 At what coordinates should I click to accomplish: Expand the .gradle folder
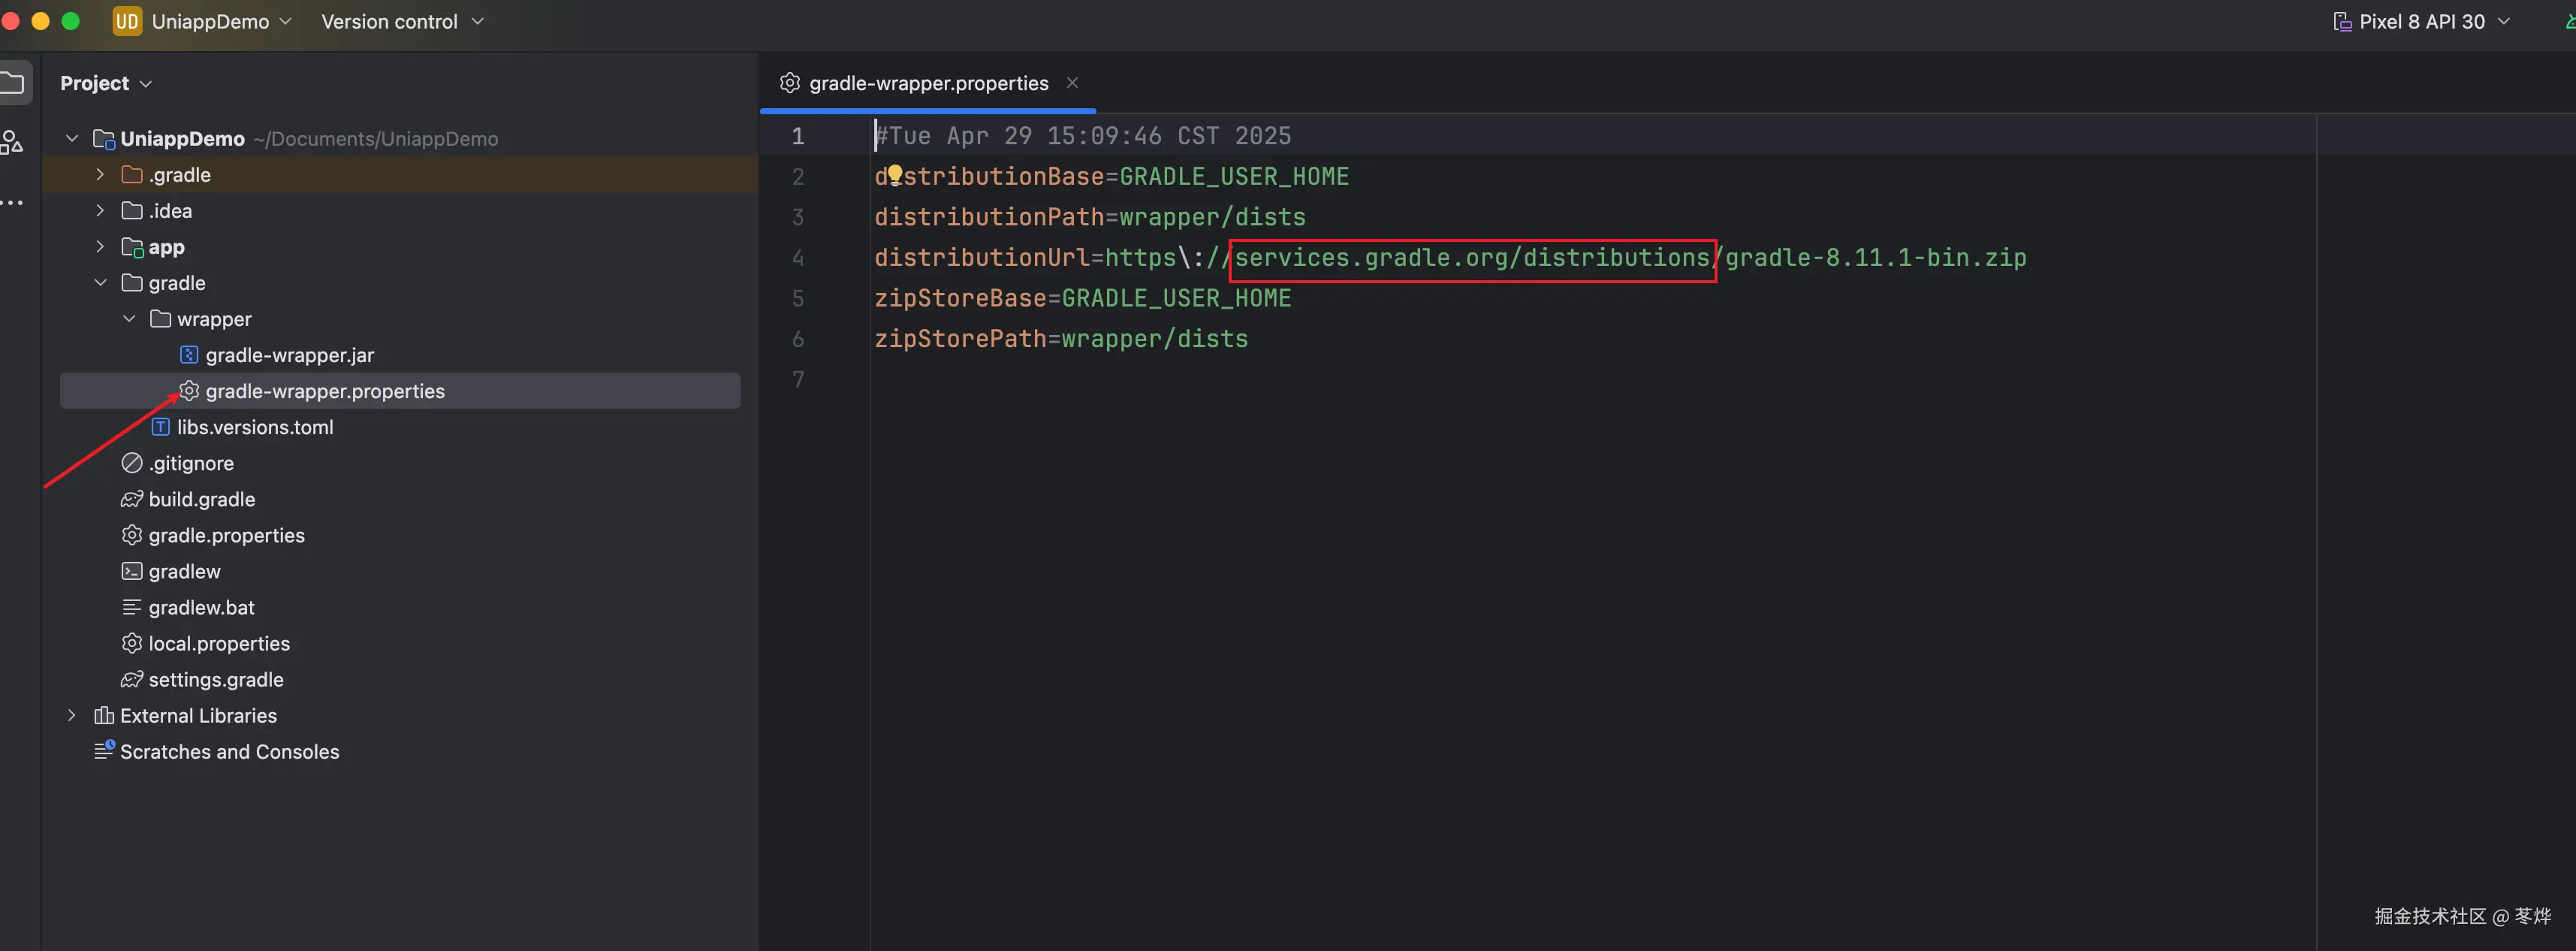pos(100,175)
